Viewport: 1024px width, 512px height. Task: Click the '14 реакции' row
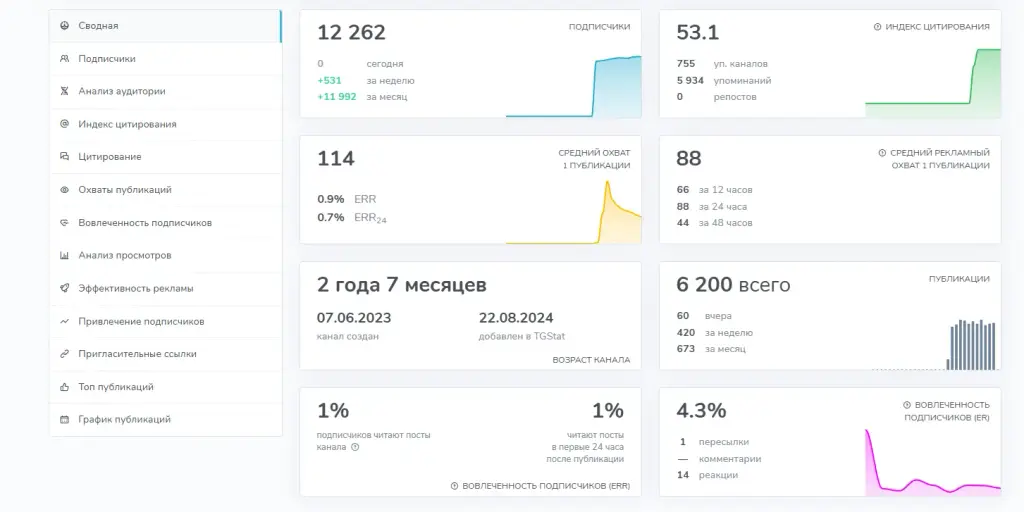(707, 475)
